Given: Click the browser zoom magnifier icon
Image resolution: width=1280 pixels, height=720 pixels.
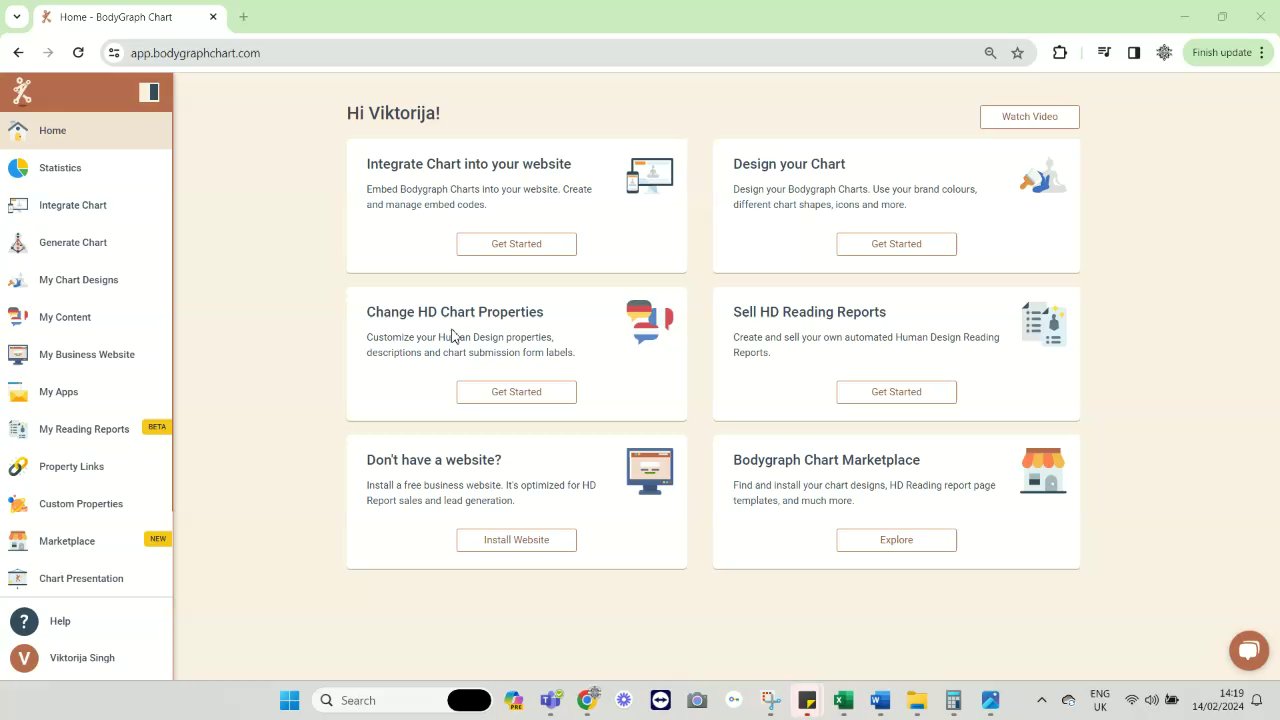Looking at the screenshot, I should 990,53.
